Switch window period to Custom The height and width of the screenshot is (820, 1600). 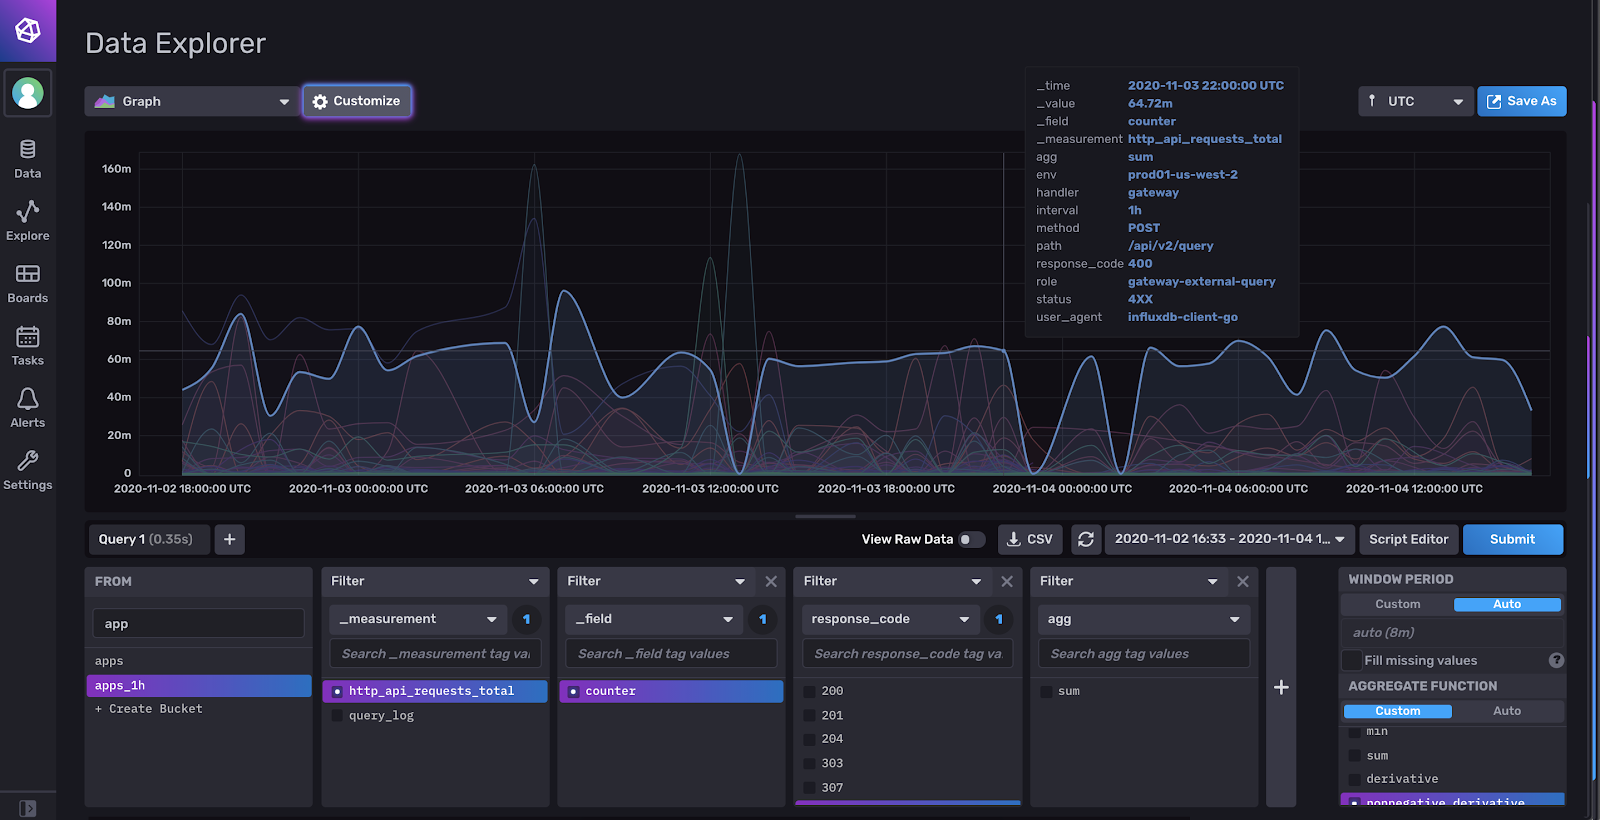click(1397, 604)
